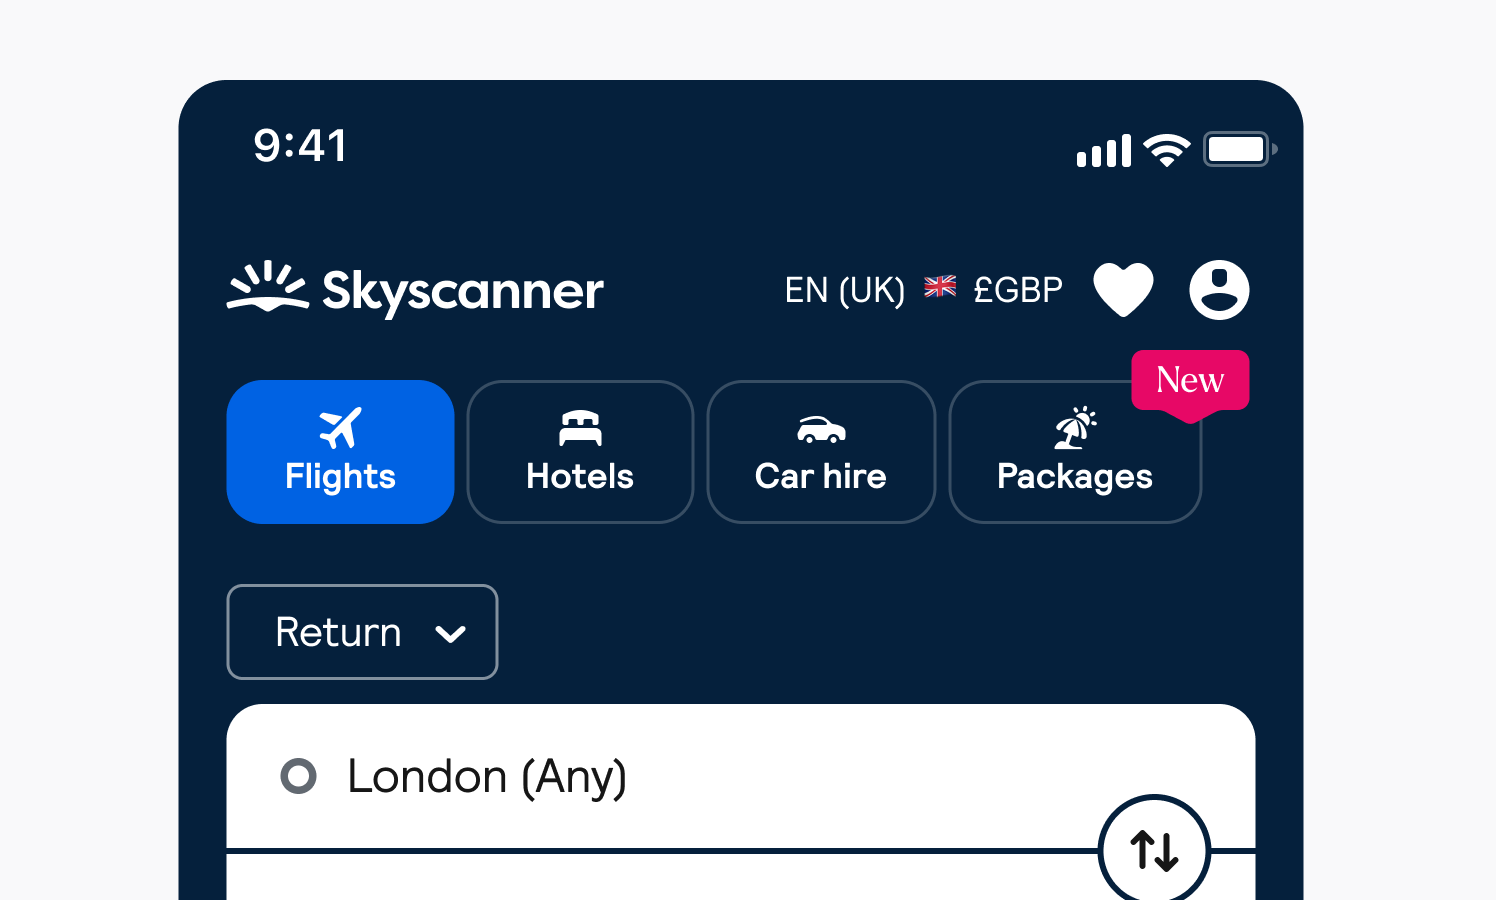Switch to the Car hire tab
This screenshot has width=1496, height=900.
coord(821,452)
